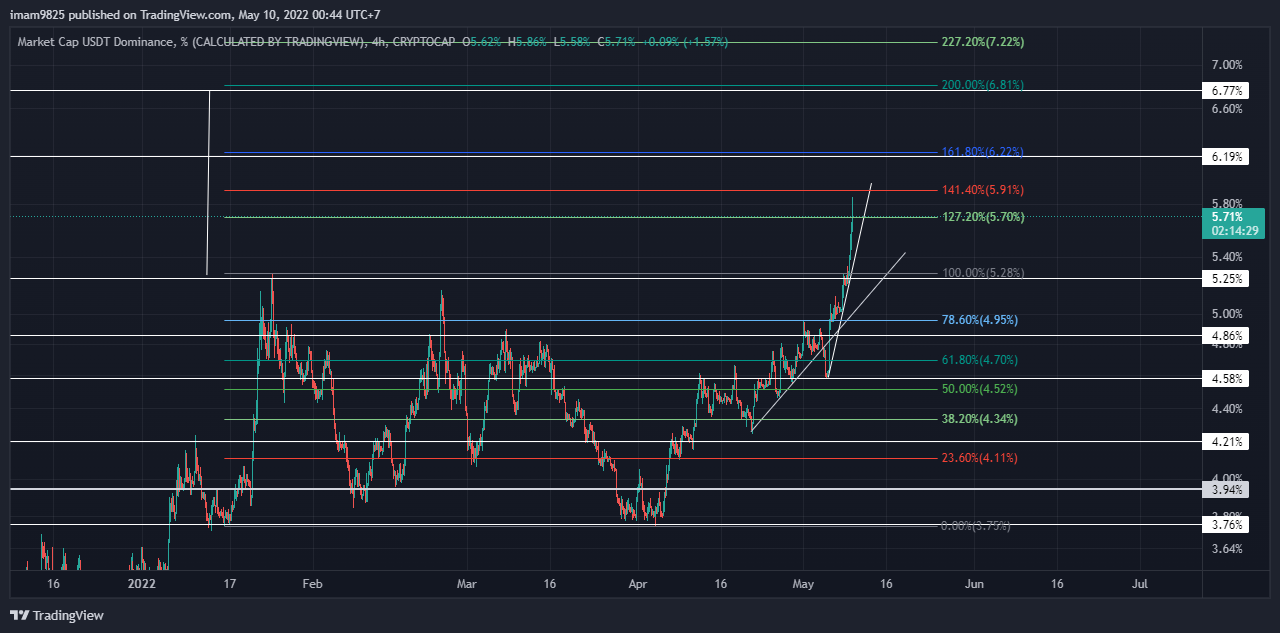1280x633 pixels.
Task: Click the 'Jul' label on time axis
Action: (x=1139, y=583)
